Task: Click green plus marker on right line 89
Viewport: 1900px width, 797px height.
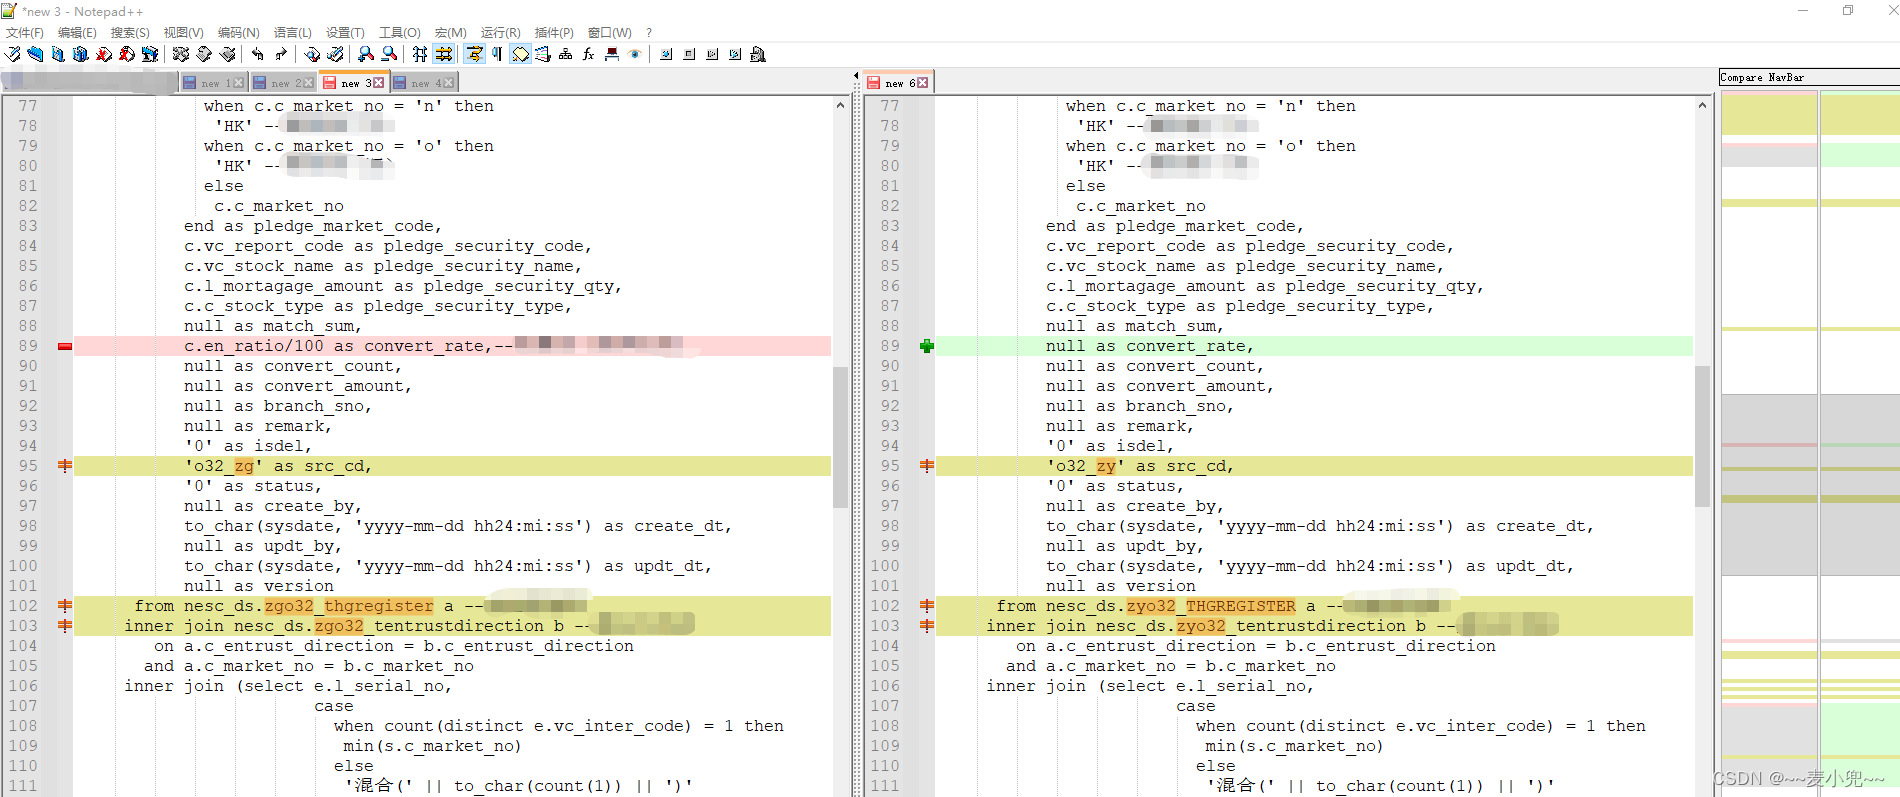Action: pos(927,346)
